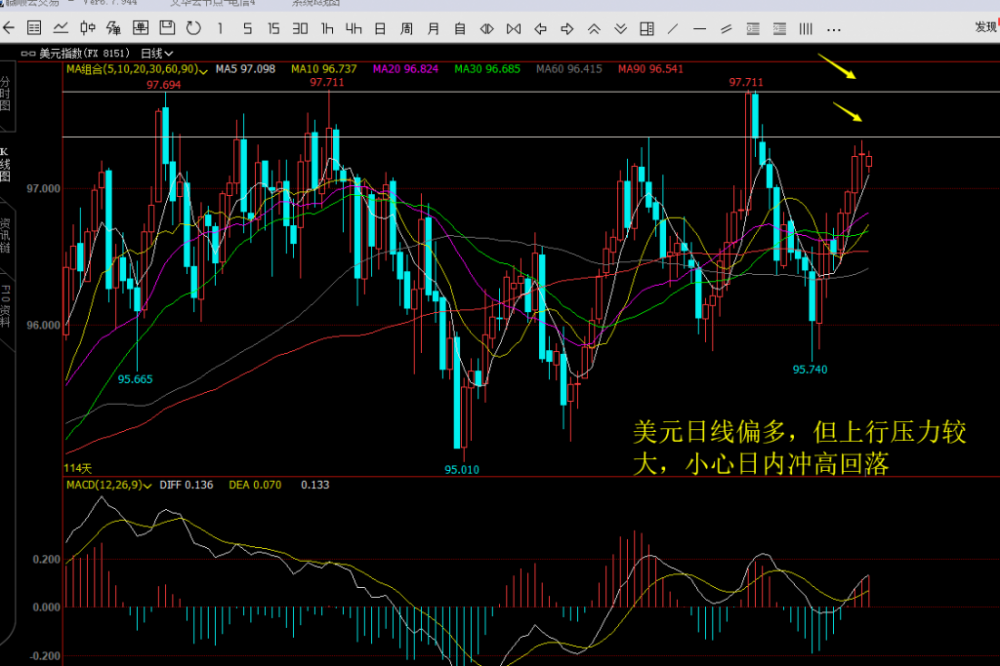This screenshot has width=1000, height=666.
Task: Open the 分时图 side tab
Action: 6,94
